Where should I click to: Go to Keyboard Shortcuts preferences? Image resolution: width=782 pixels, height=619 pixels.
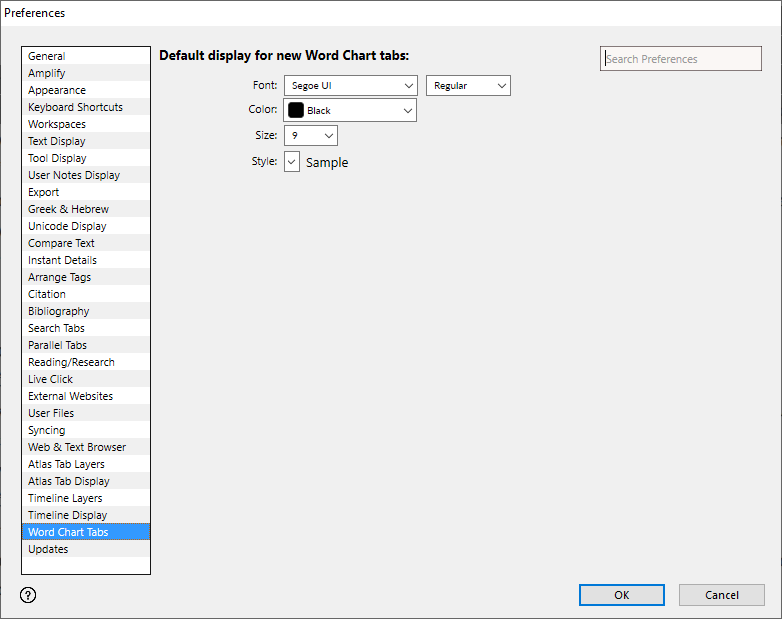coord(75,108)
